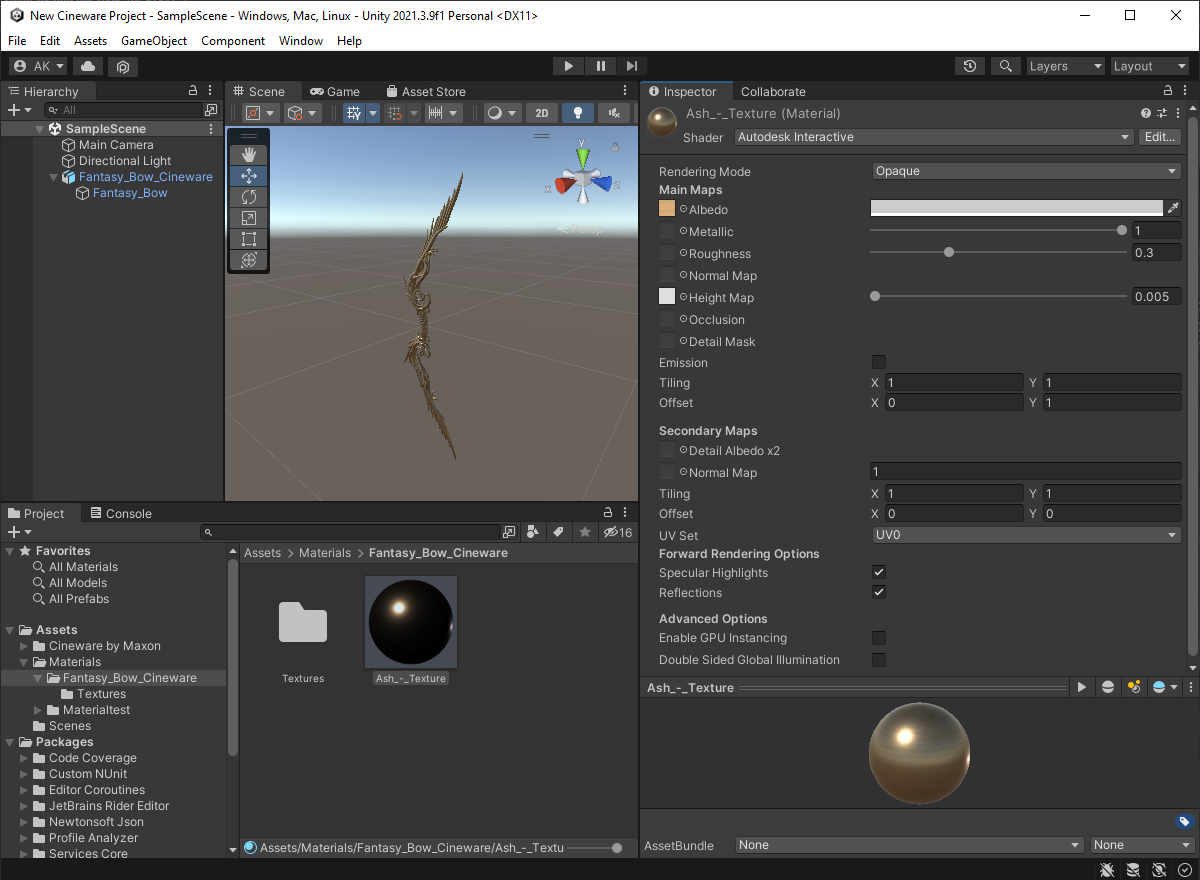Open the AK account dropdown

click(x=38, y=66)
